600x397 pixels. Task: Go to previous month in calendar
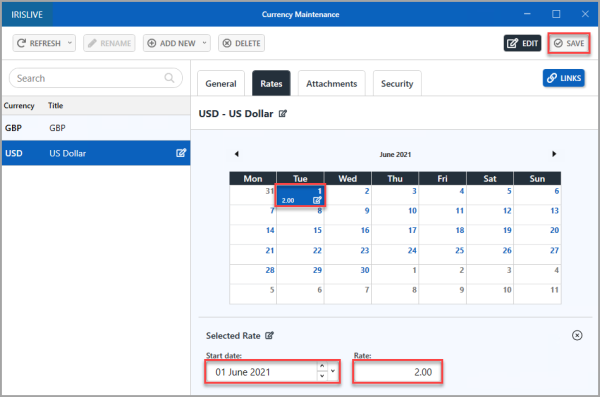(236, 154)
